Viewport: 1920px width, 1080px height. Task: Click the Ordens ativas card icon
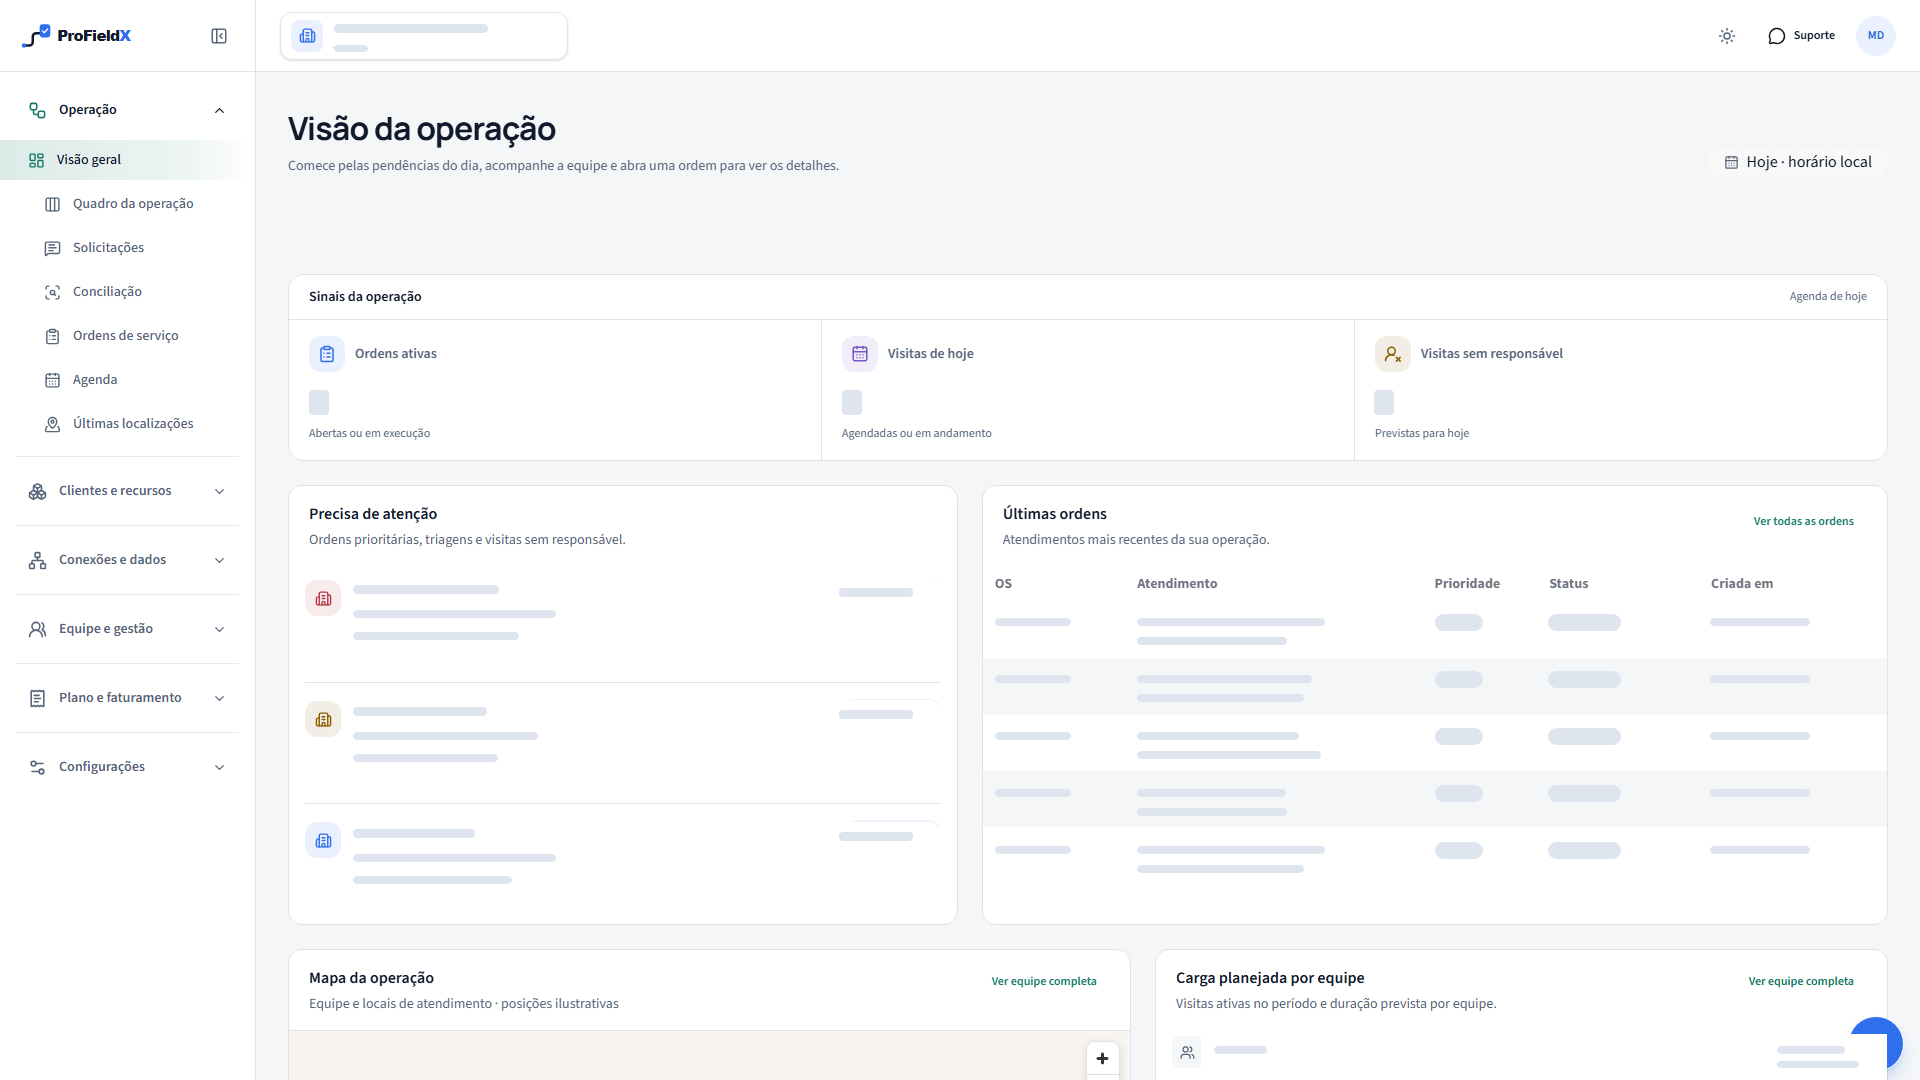click(x=327, y=354)
